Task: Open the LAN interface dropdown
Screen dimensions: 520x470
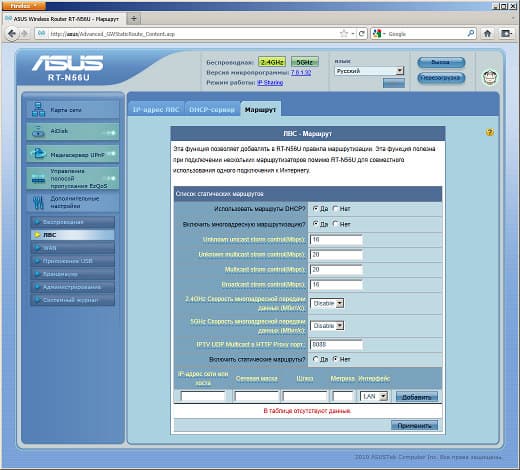Action: tap(374, 396)
